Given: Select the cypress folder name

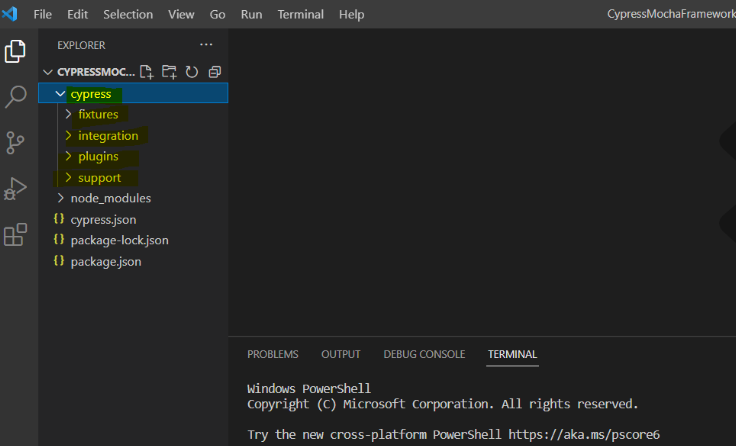Looking at the screenshot, I should (x=91, y=94).
